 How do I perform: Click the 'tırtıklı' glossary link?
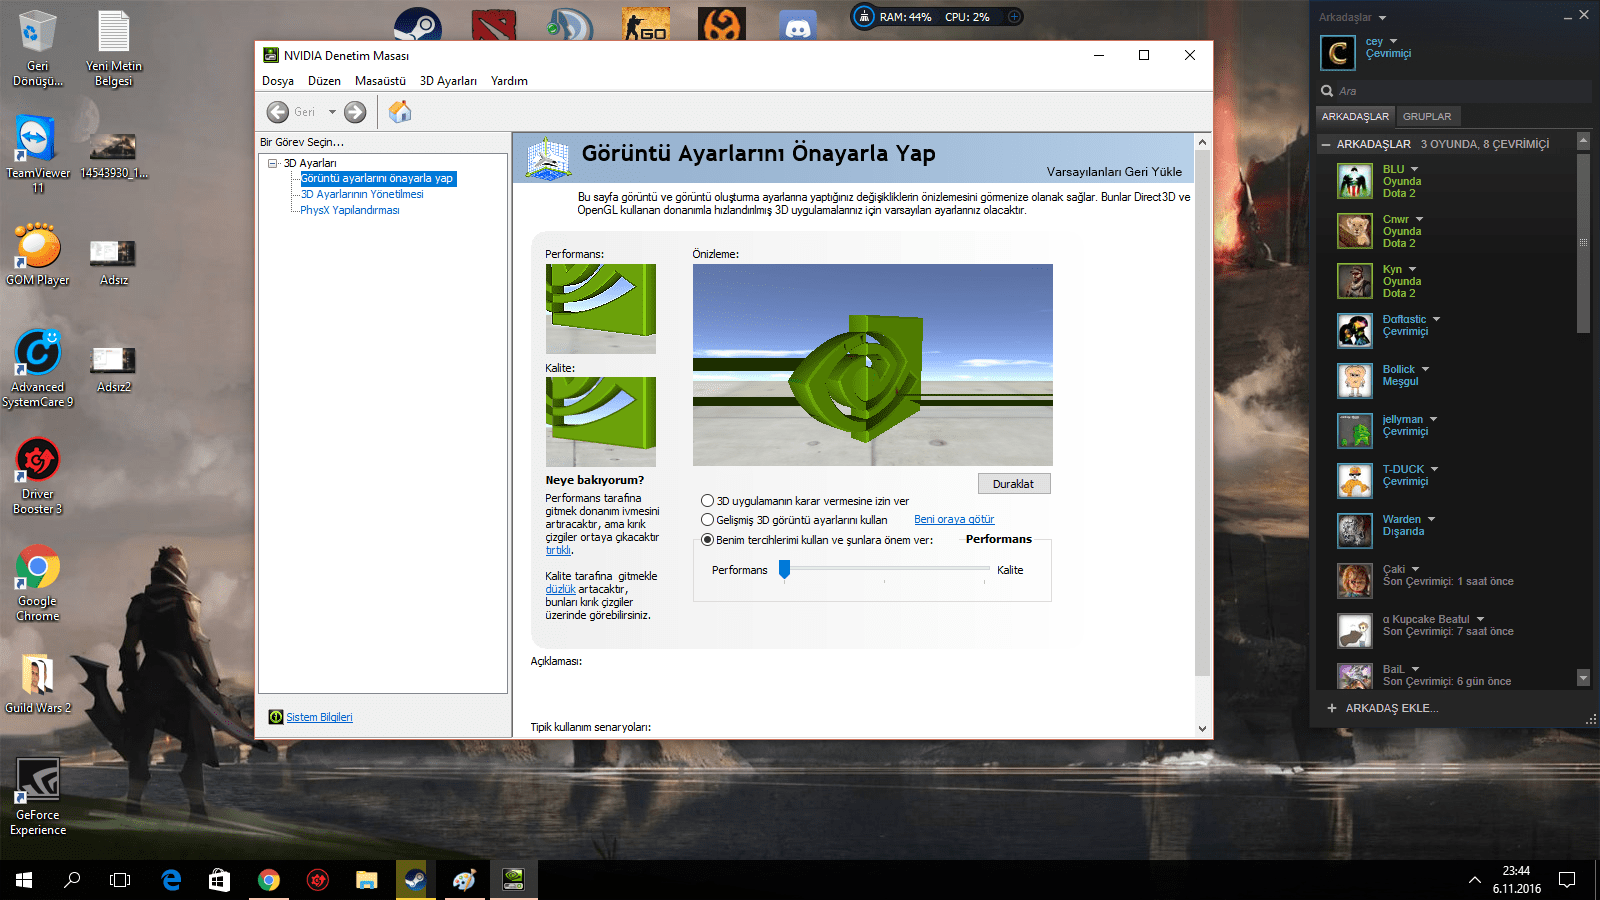click(x=558, y=550)
